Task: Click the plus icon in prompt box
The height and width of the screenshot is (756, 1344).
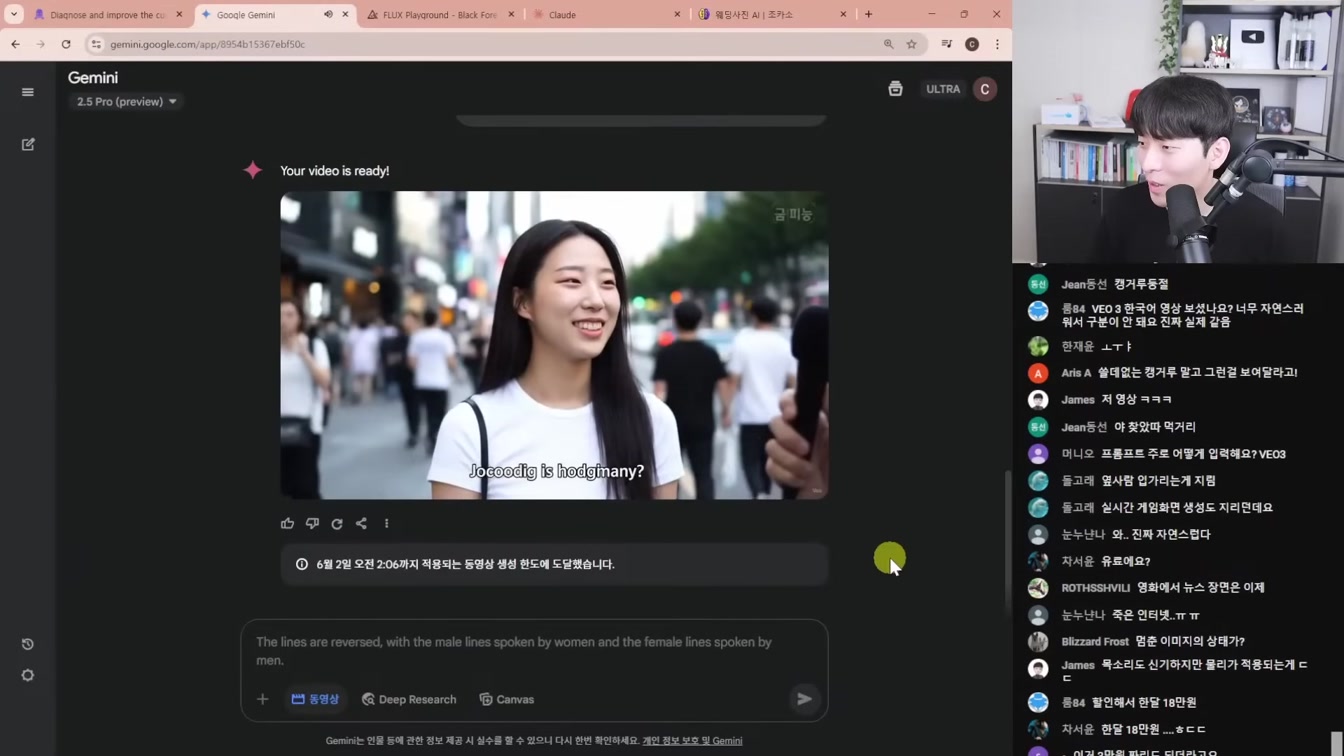Action: click(263, 699)
